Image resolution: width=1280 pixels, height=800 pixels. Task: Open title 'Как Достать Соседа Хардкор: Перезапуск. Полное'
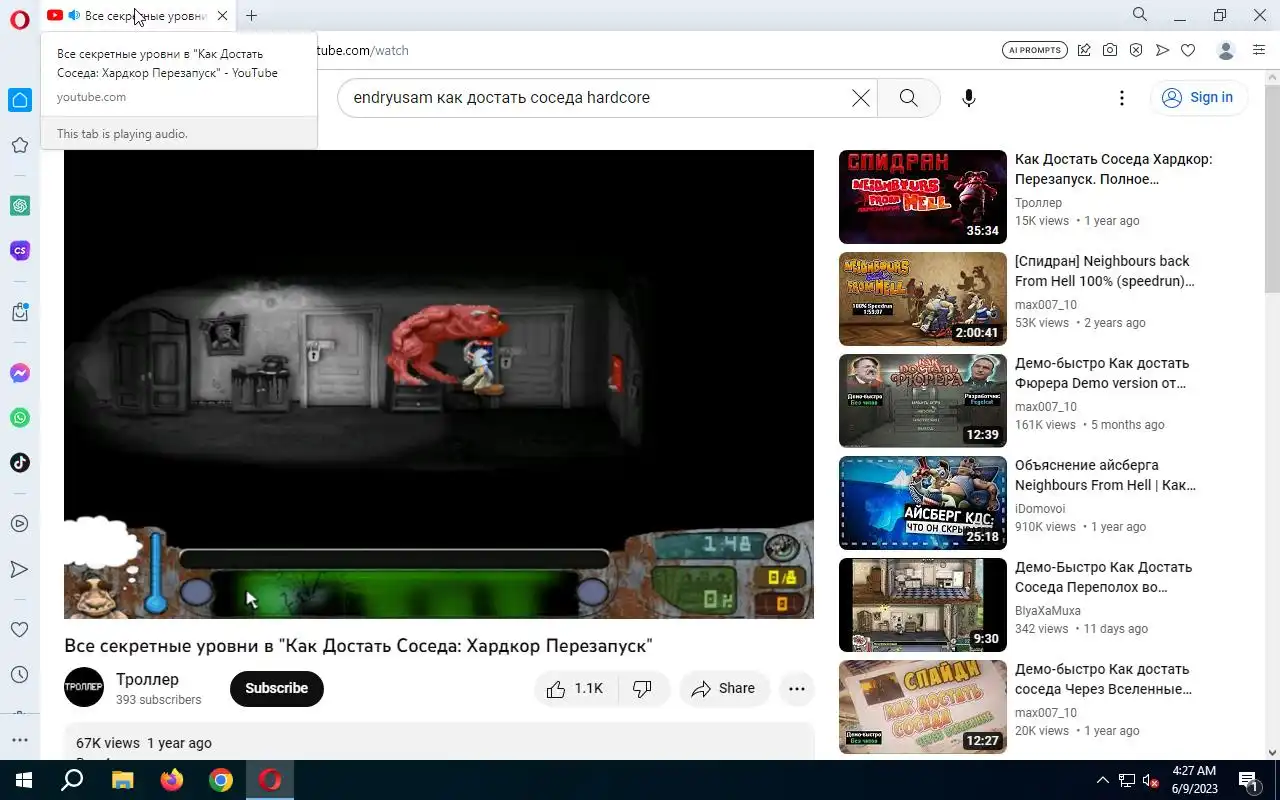(1113, 169)
